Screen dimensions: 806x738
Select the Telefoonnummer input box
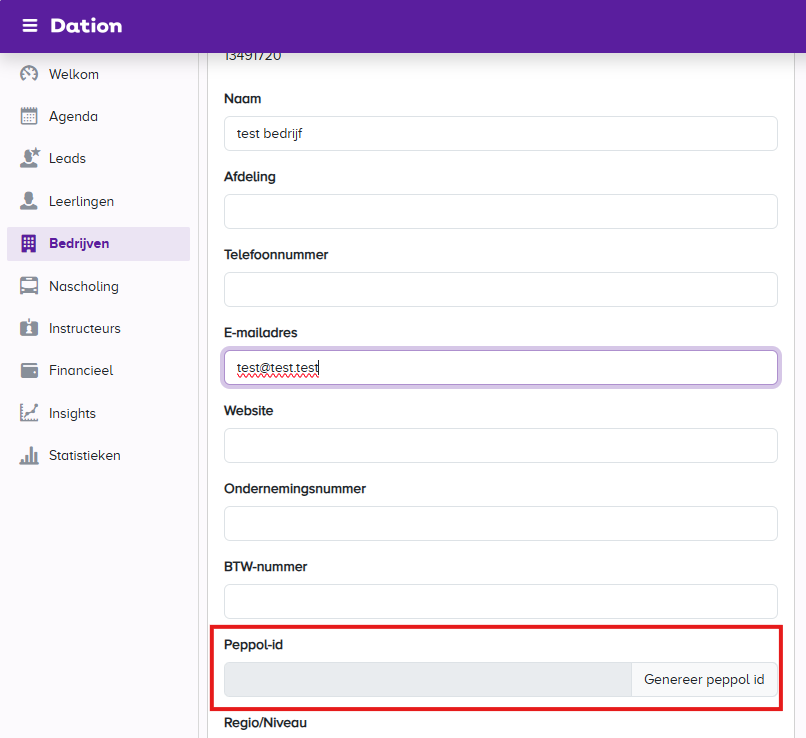pyautogui.click(x=500, y=289)
